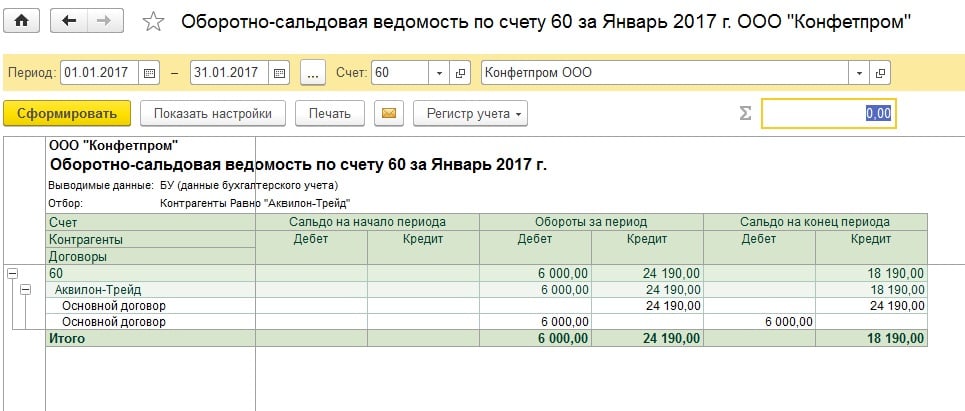Navigate back with left arrow button
Image resolution: width=965 pixels, height=411 pixels.
[x=69, y=21]
